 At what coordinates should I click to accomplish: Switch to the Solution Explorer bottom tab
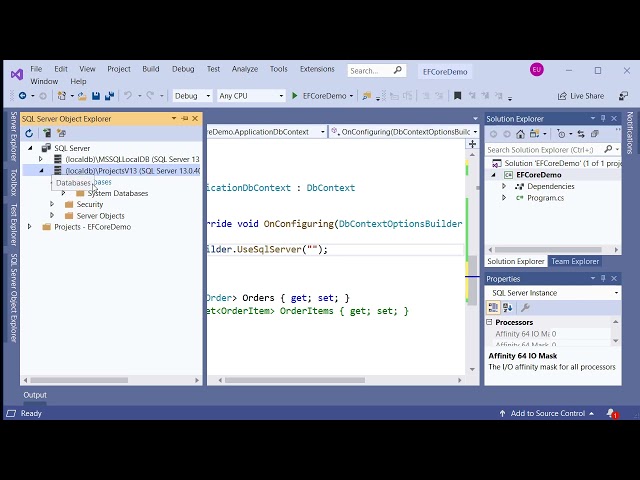click(x=516, y=261)
